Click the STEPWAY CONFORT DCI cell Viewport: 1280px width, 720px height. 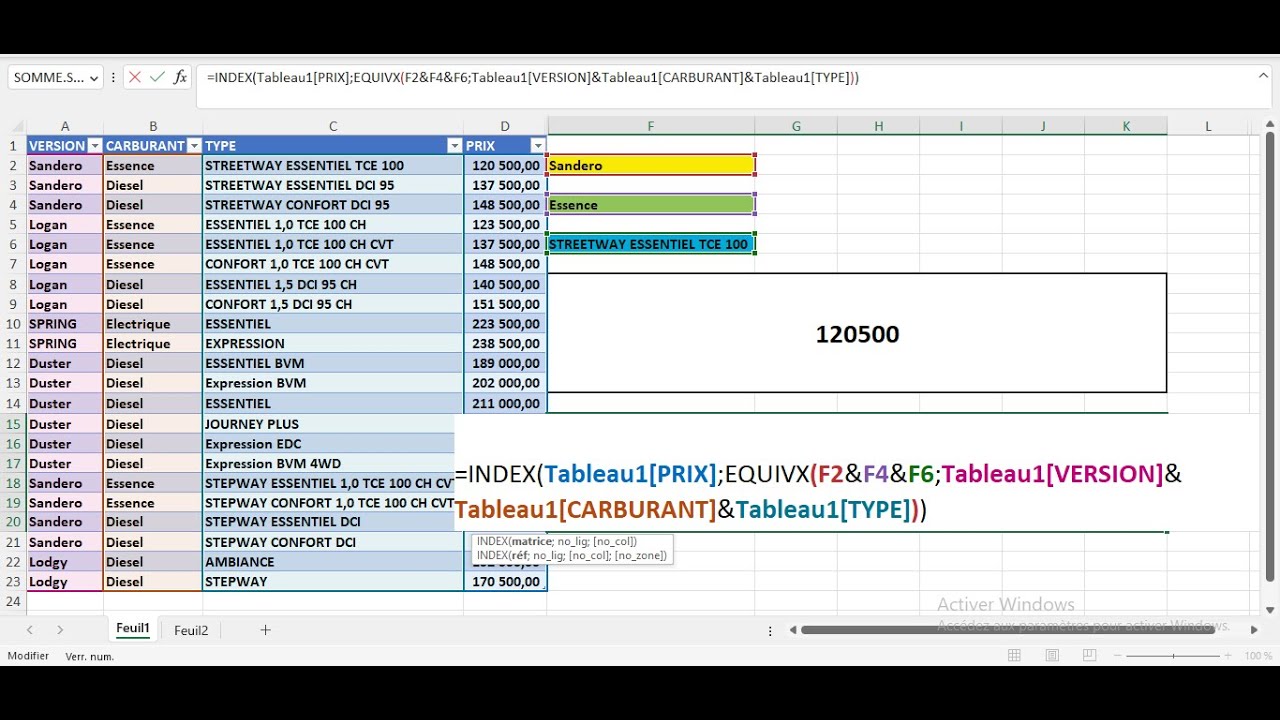333,542
